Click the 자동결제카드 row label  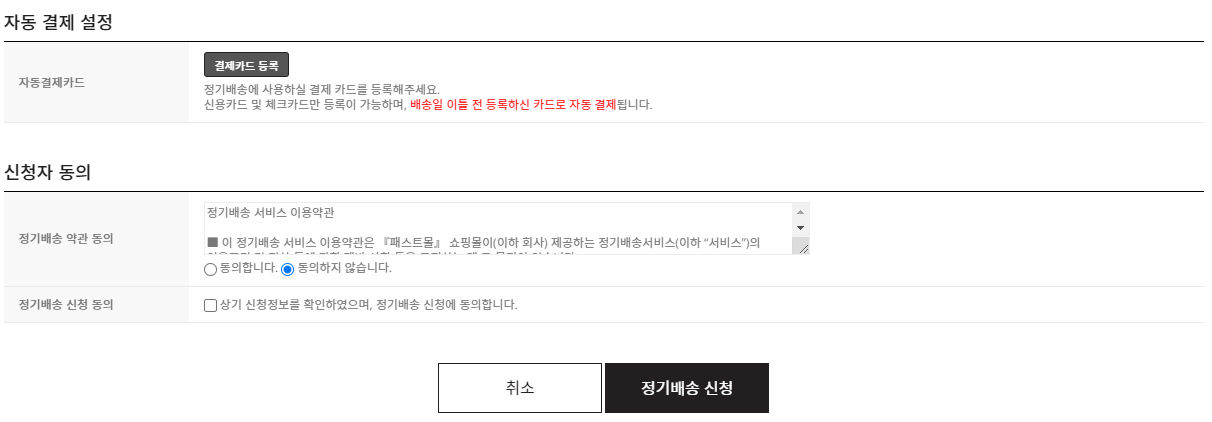click(52, 82)
